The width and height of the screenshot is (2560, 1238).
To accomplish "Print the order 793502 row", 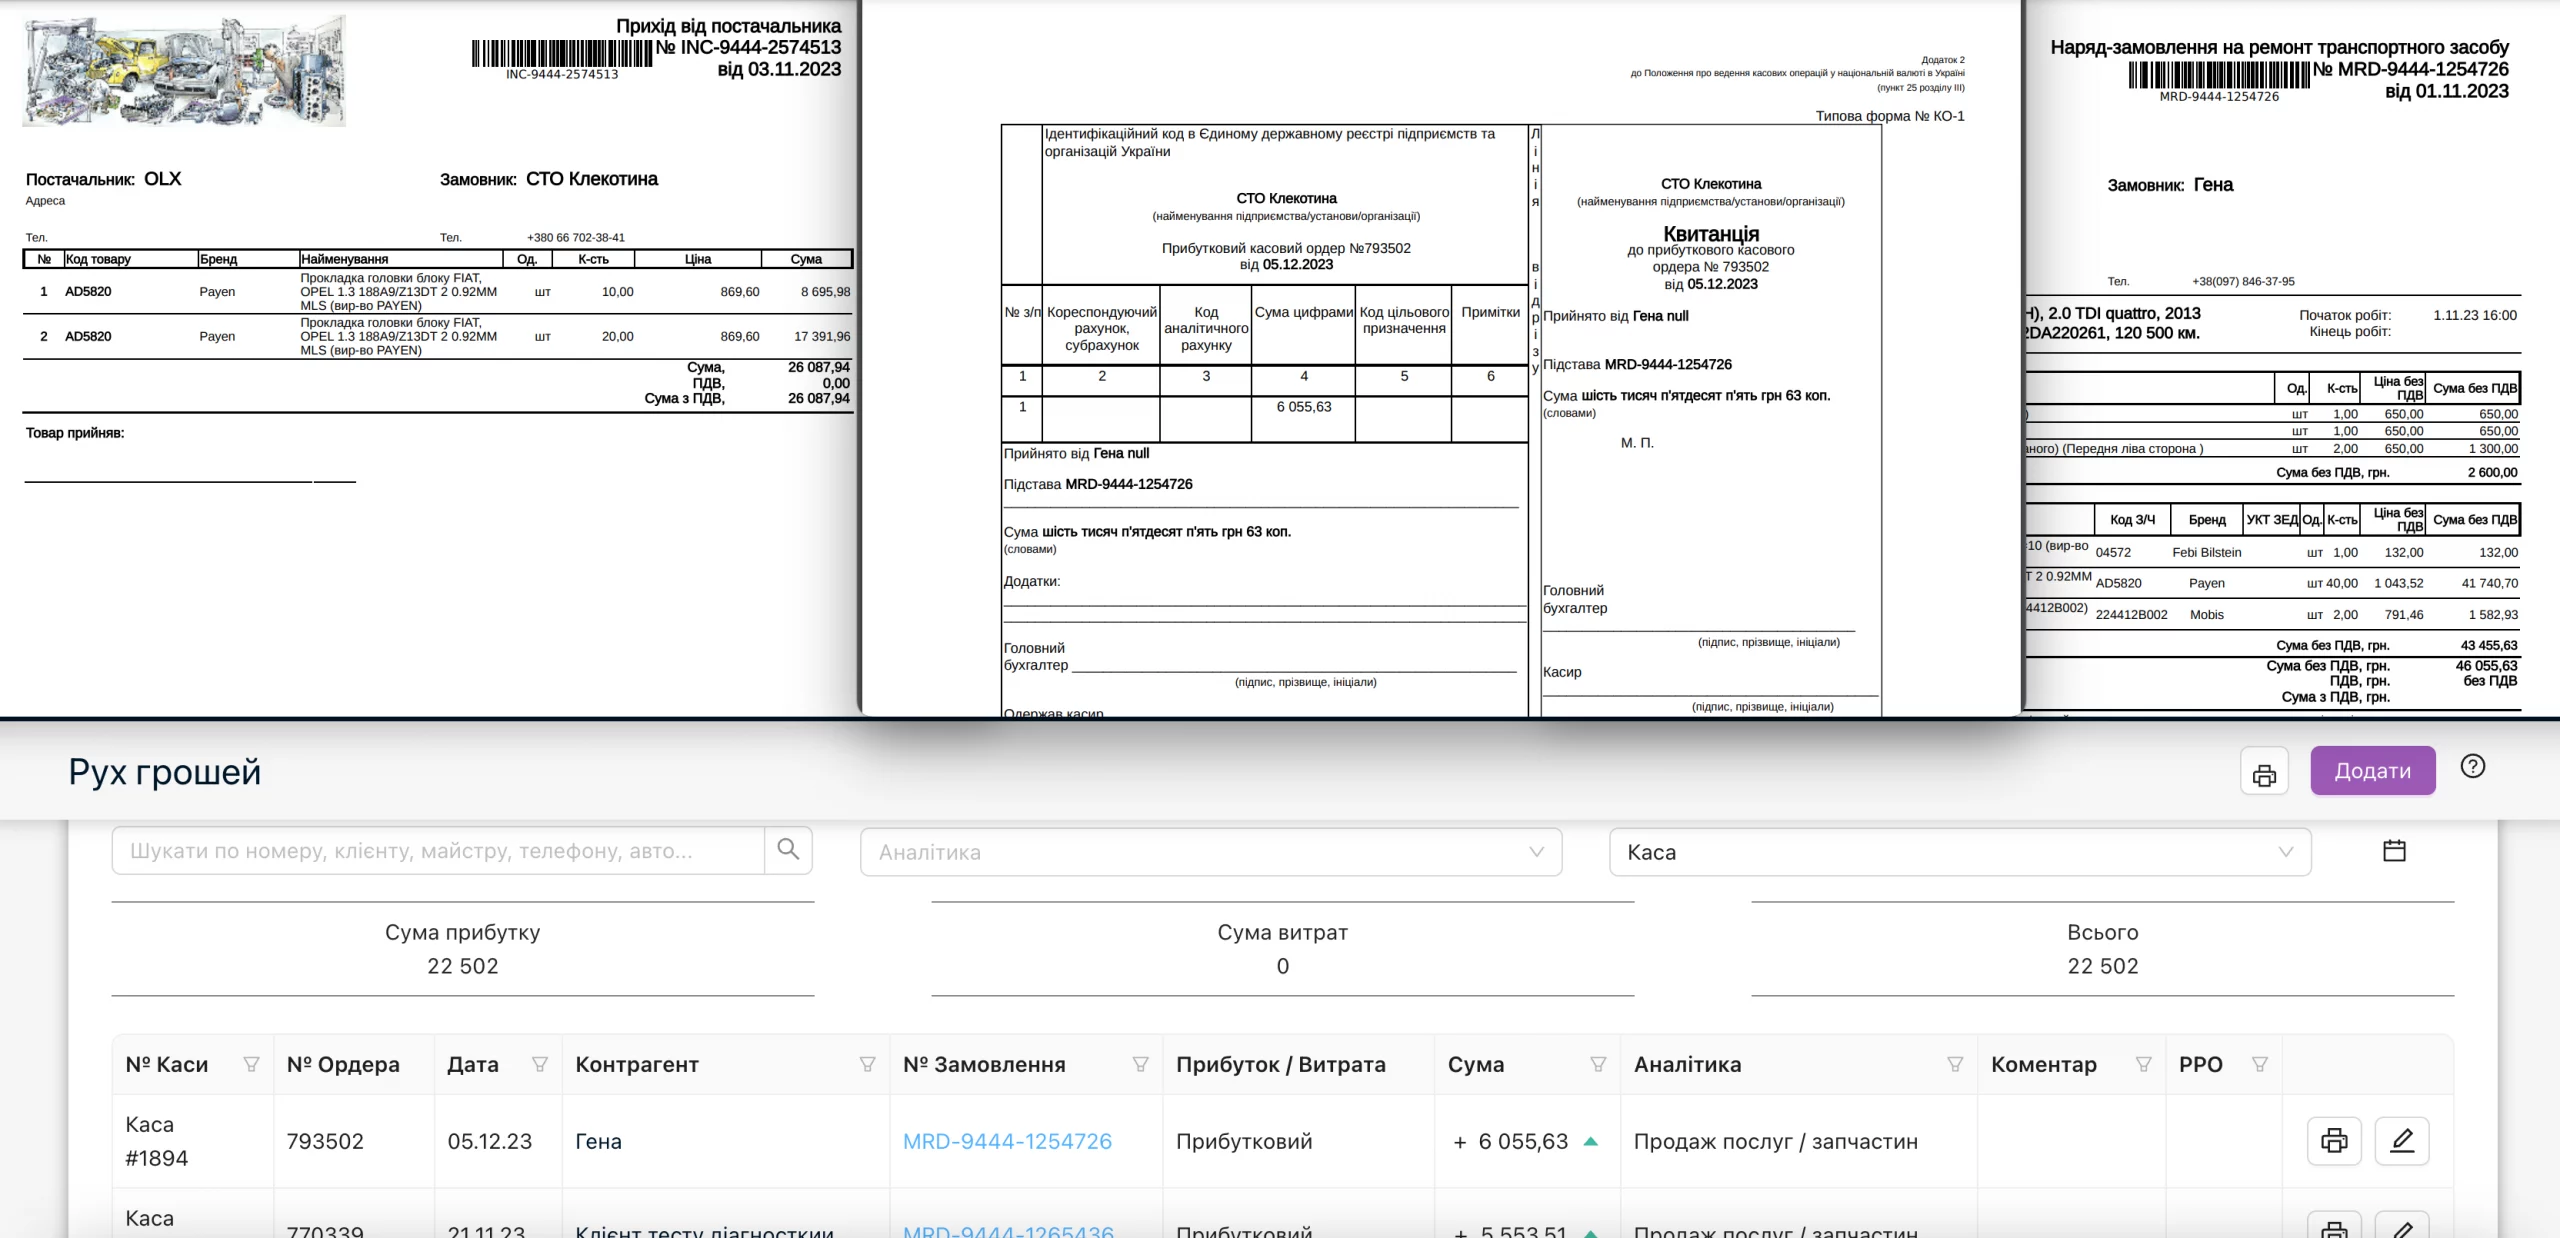I will [2334, 1141].
